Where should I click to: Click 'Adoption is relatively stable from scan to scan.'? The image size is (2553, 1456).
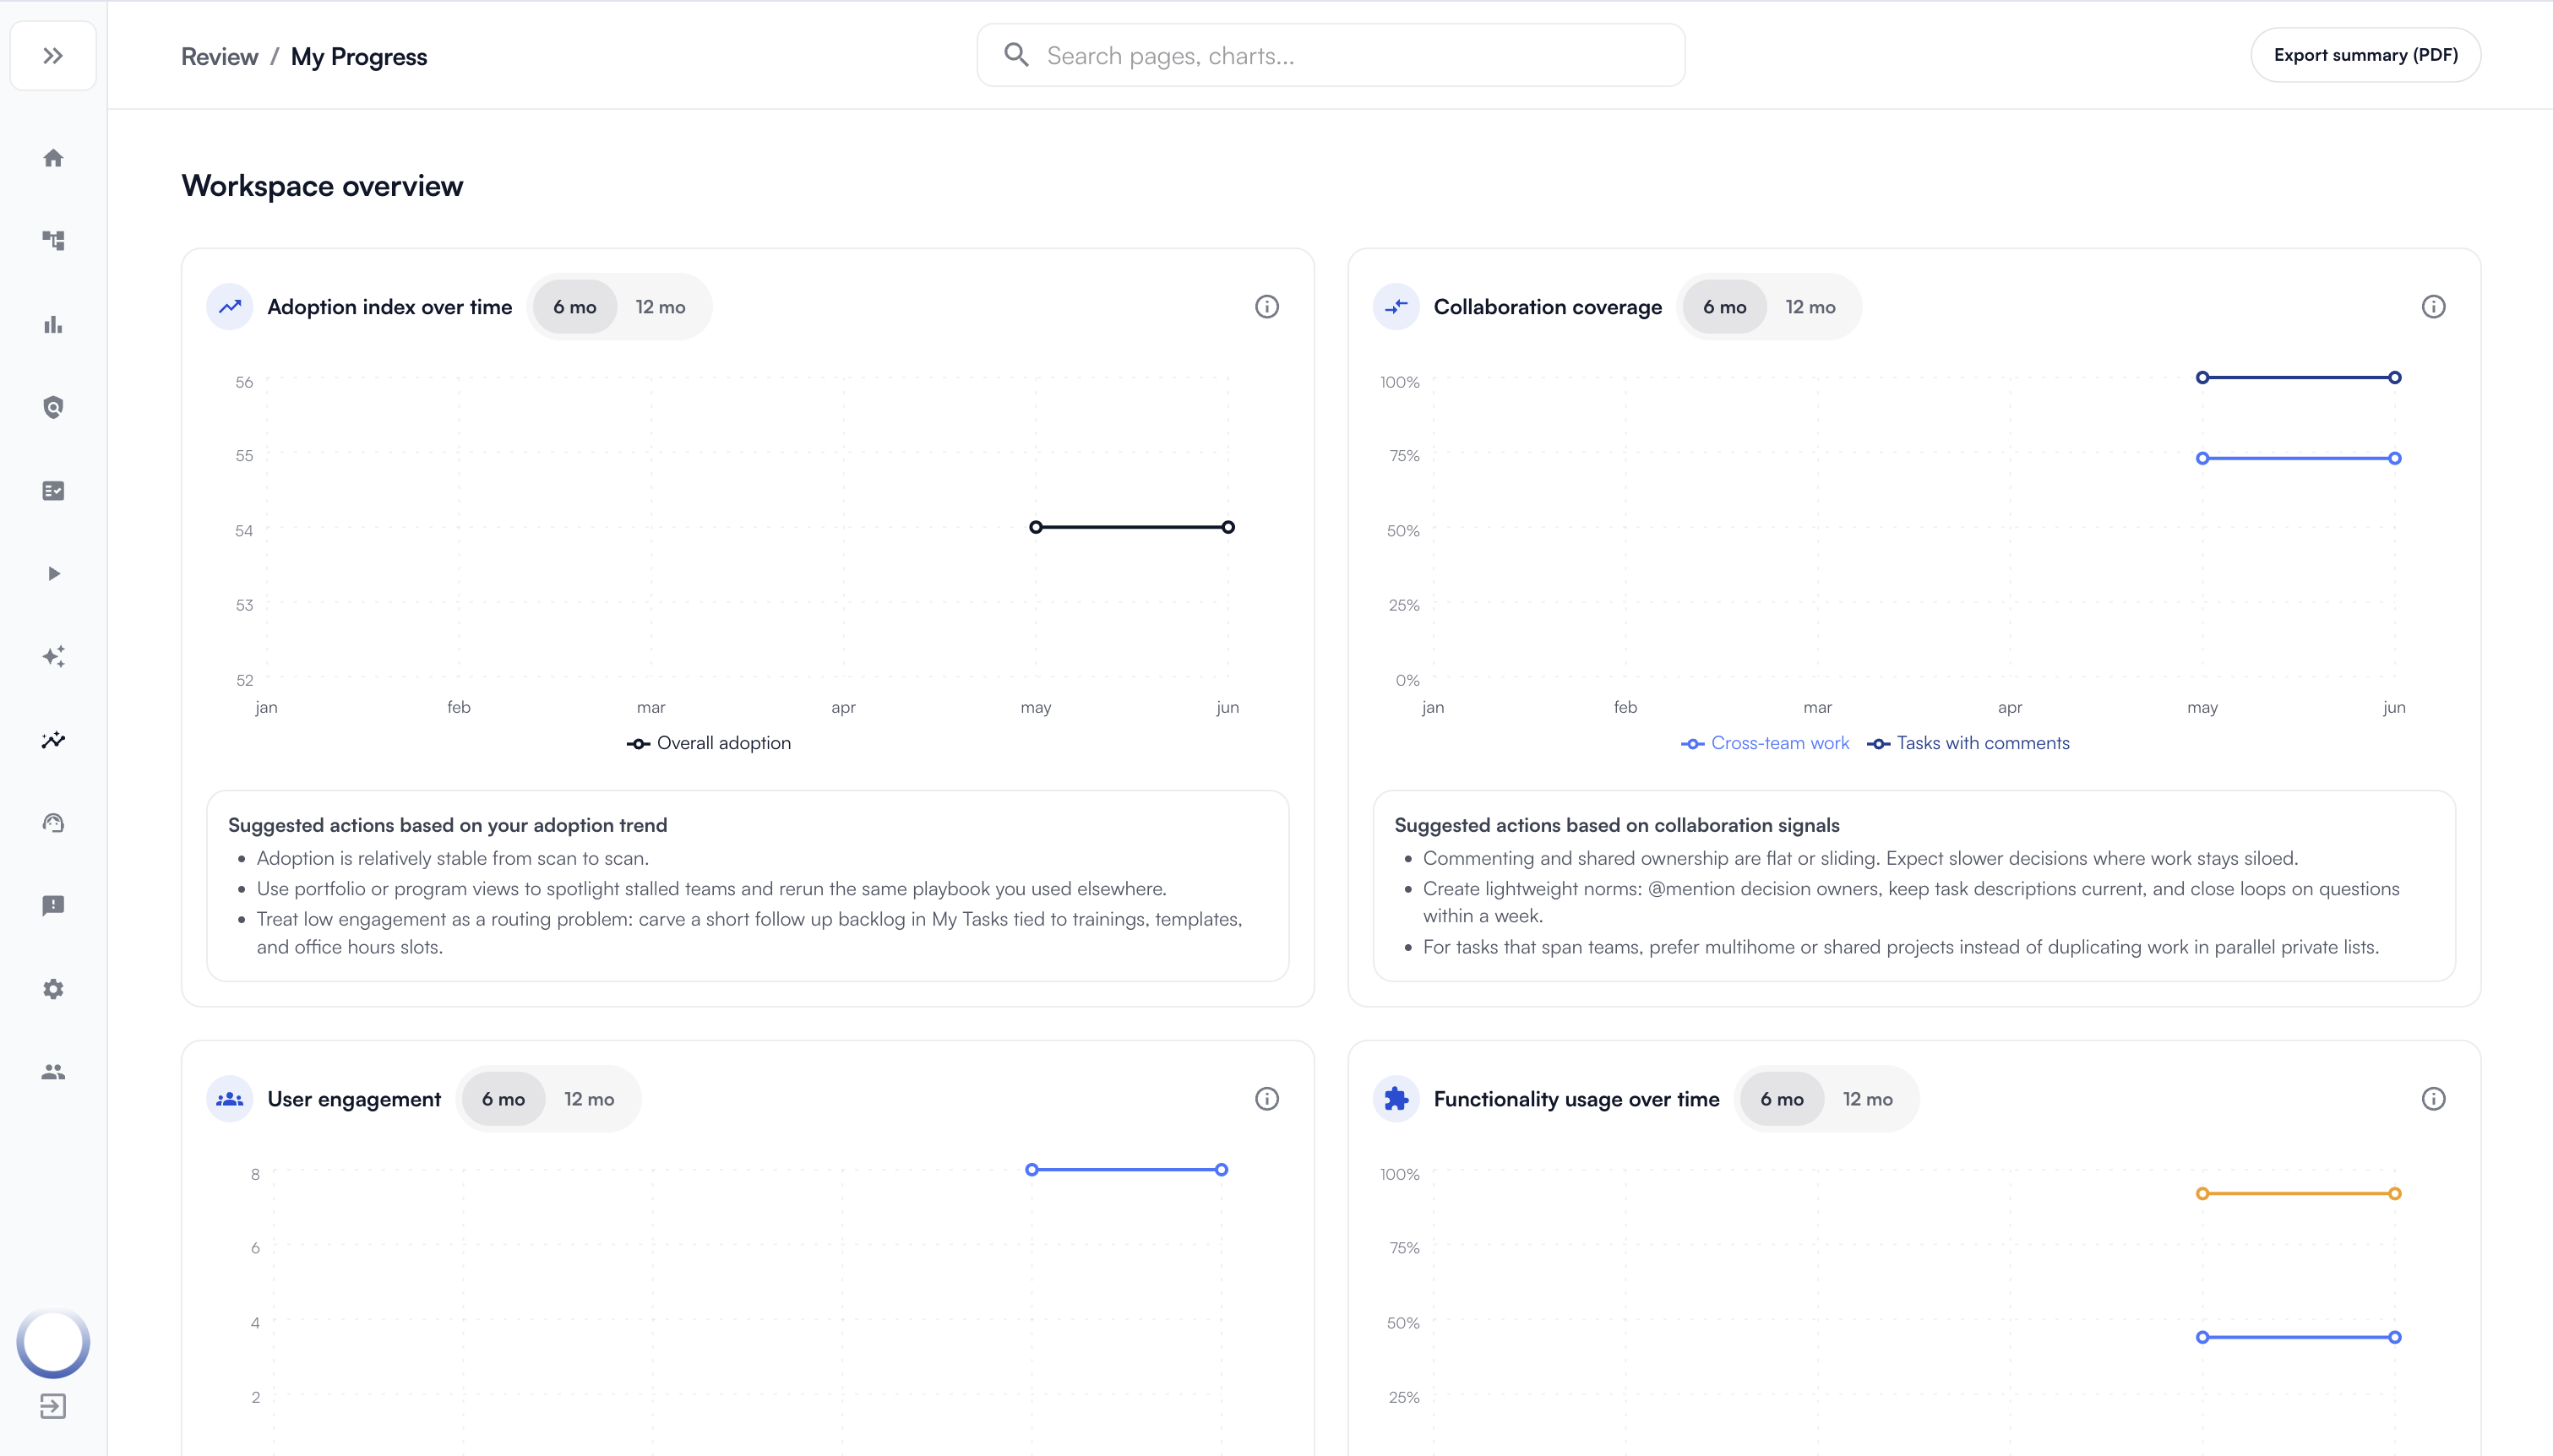click(452, 858)
